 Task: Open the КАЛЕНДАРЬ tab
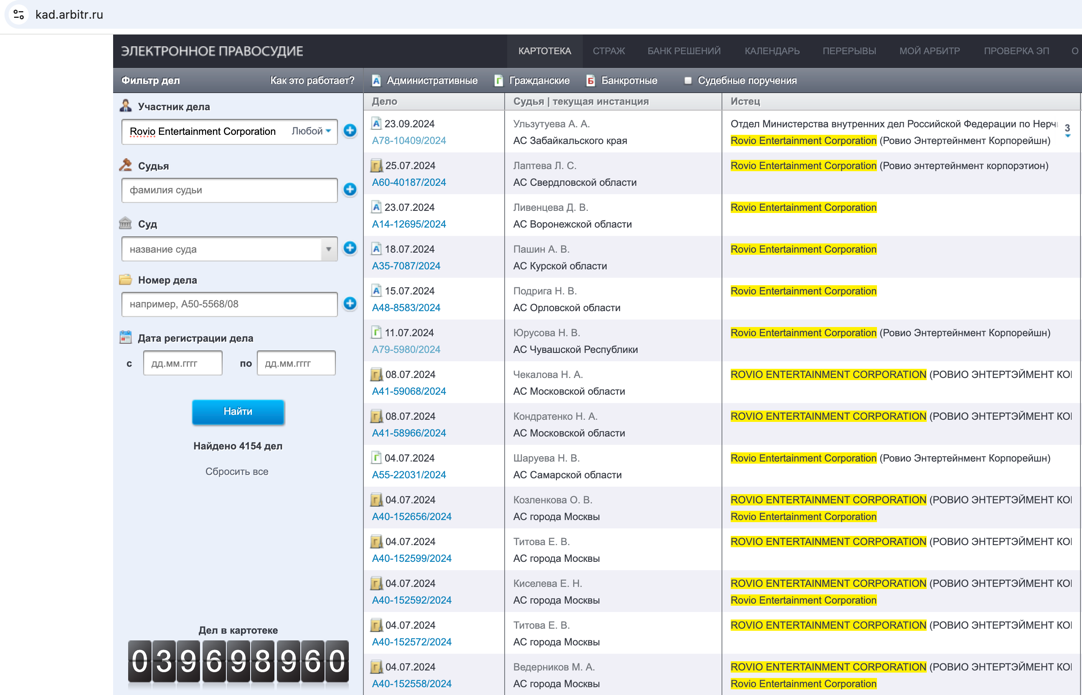pyautogui.click(x=771, y=51)
